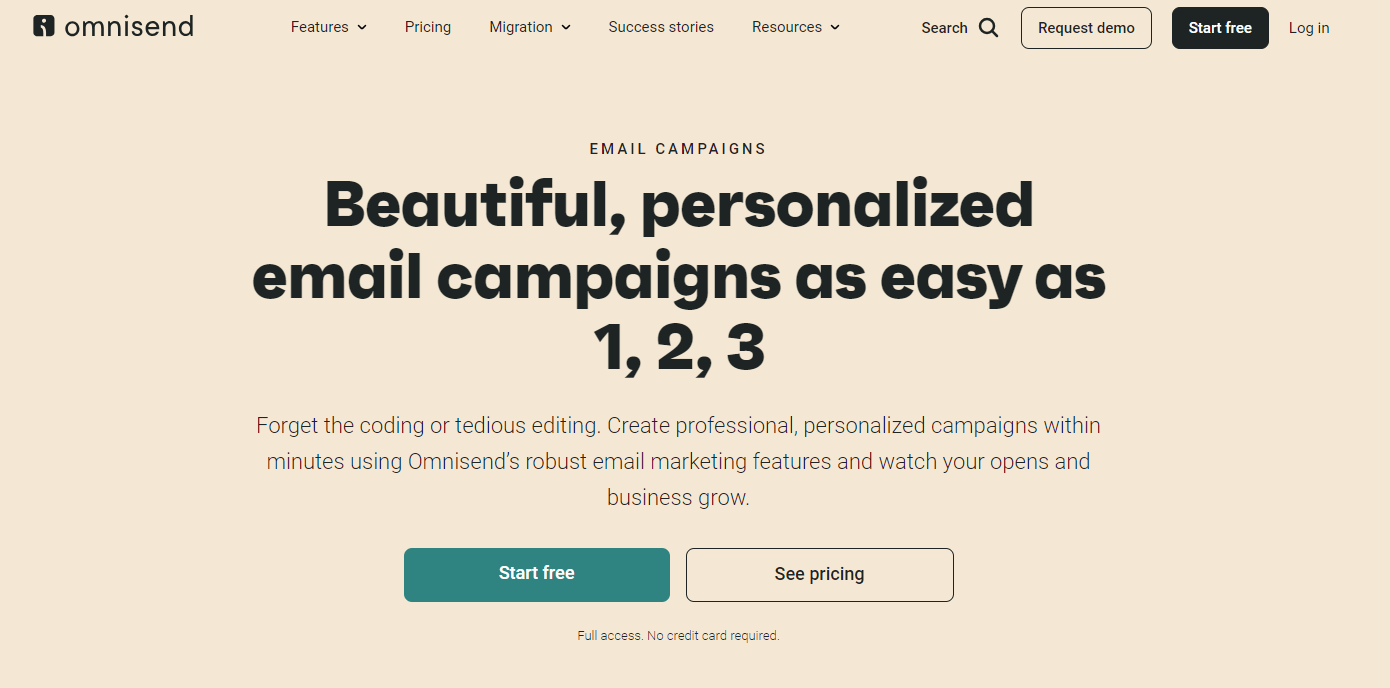1390x688 pixels.
Task: Select the See pricing button
Action: pyautogui.click(x=820, y=574)
